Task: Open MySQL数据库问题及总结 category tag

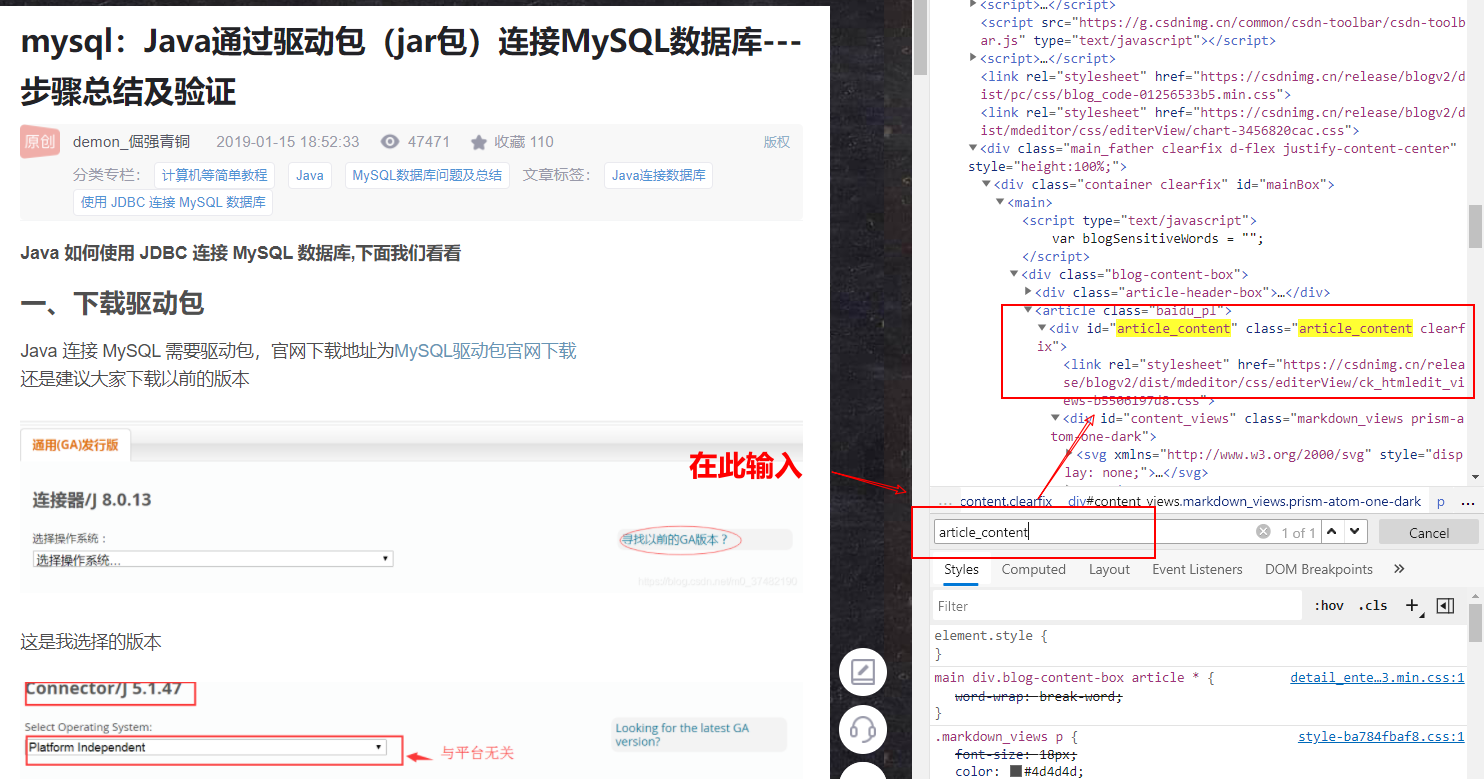Action: pos(427,175)
